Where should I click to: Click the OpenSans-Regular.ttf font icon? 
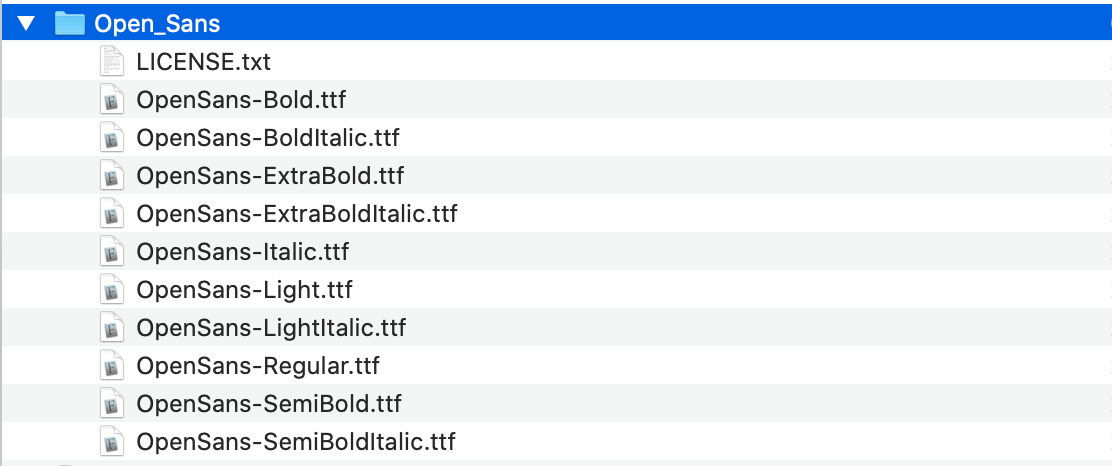pyautogui.click(x=112, y=366)
